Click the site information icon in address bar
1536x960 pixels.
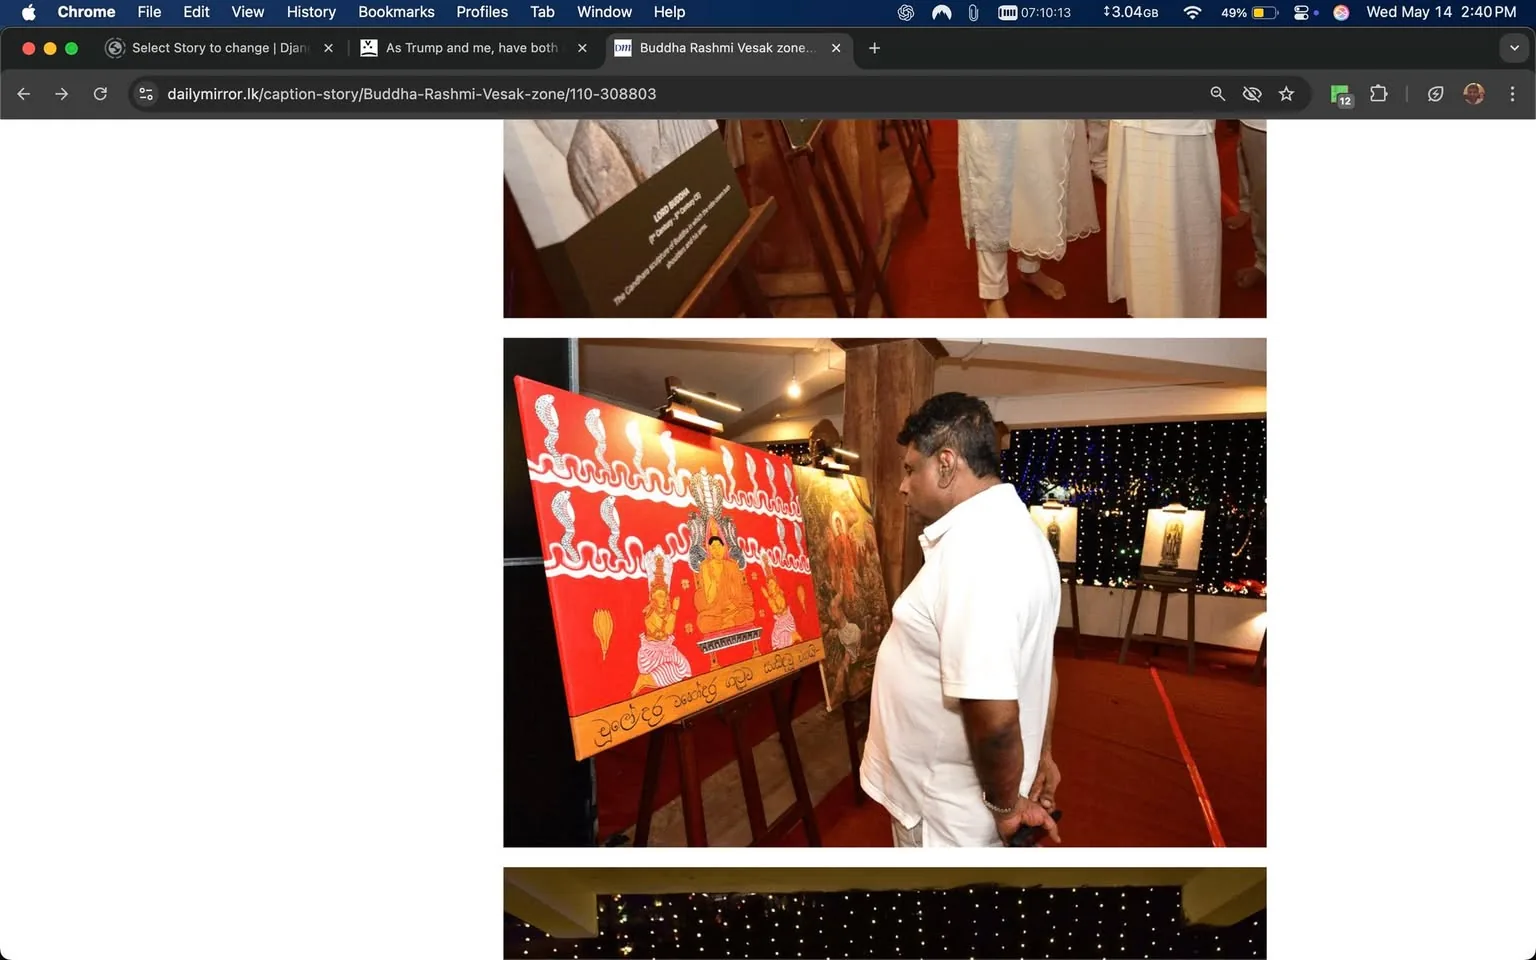tap(146, 93)
